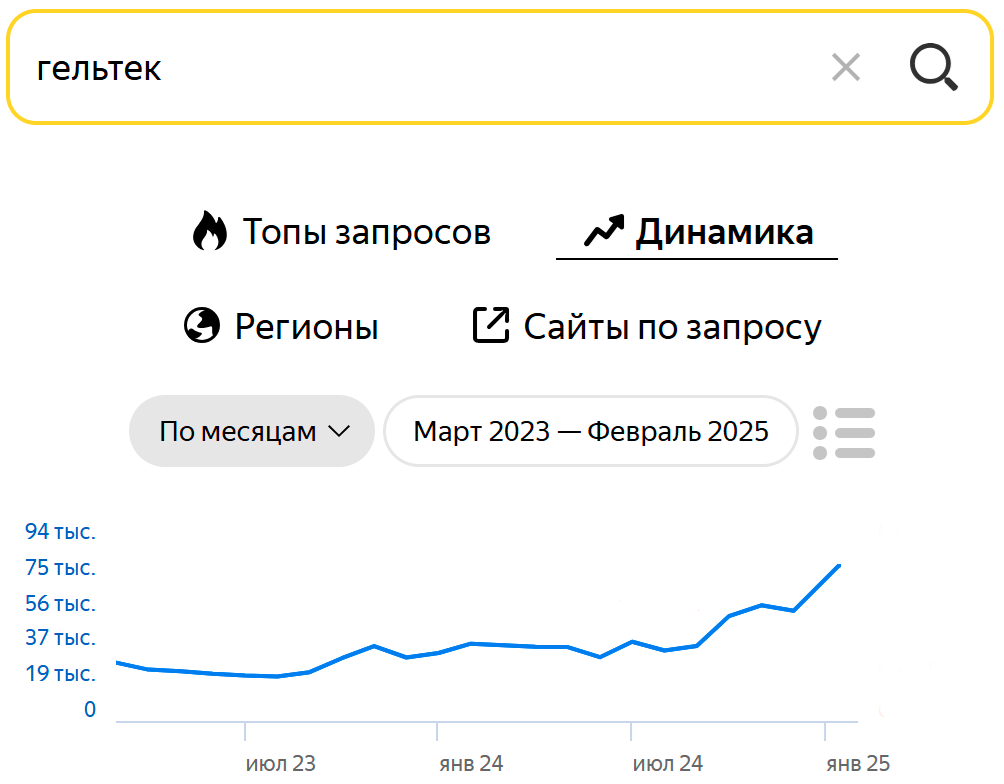Click the globe icon for Регионы
1004x784 pixels.
(x=202, y=325)
